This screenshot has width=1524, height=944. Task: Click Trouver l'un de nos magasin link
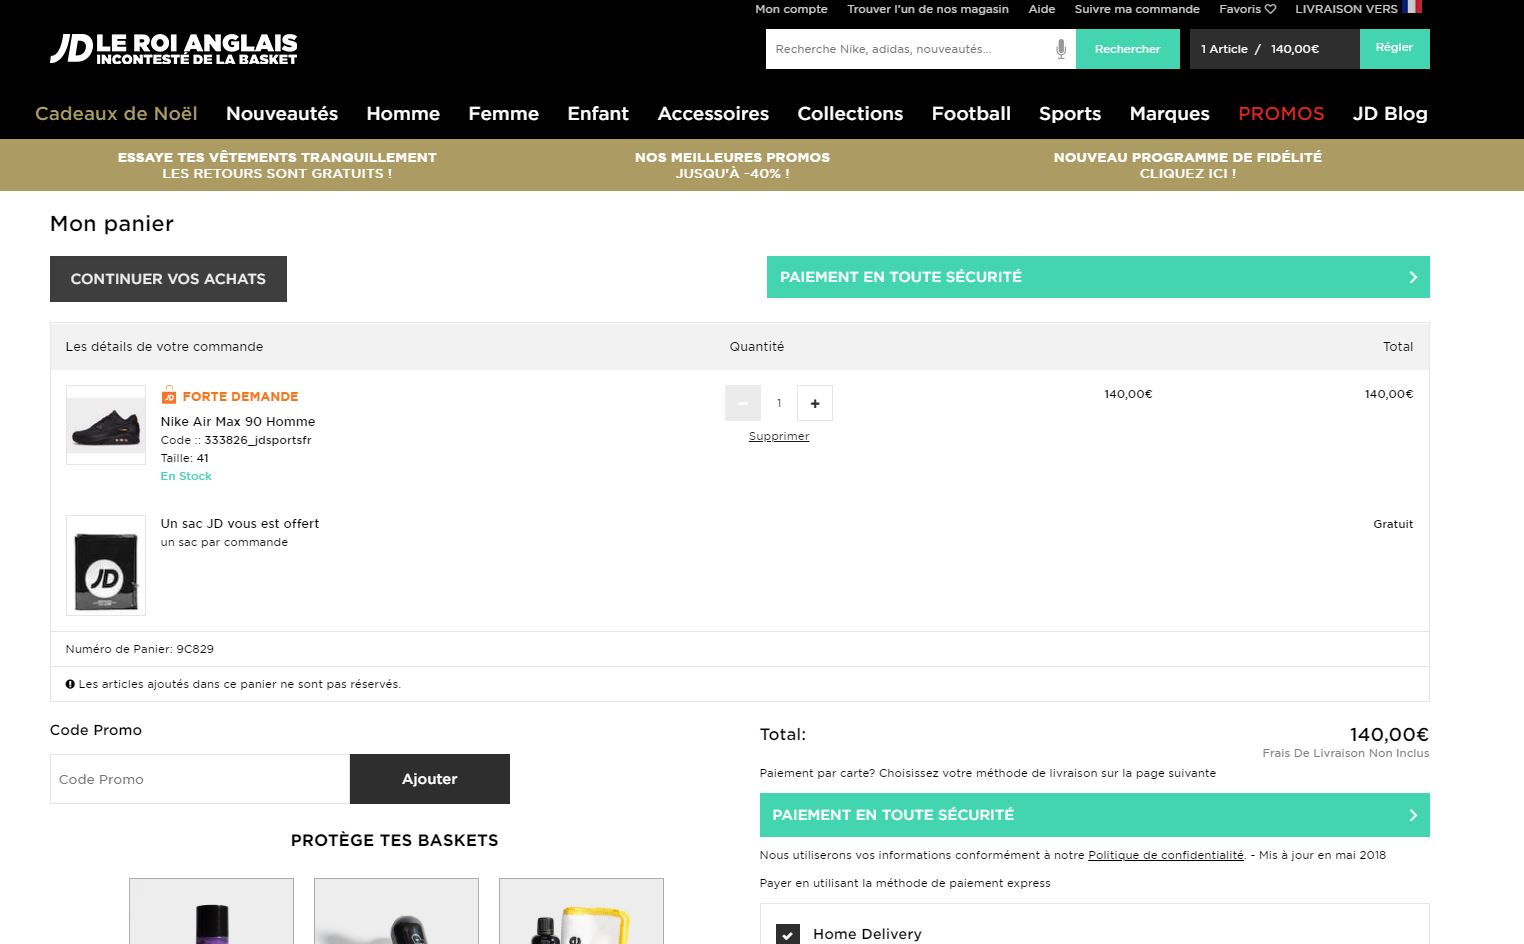pos(928,9)
